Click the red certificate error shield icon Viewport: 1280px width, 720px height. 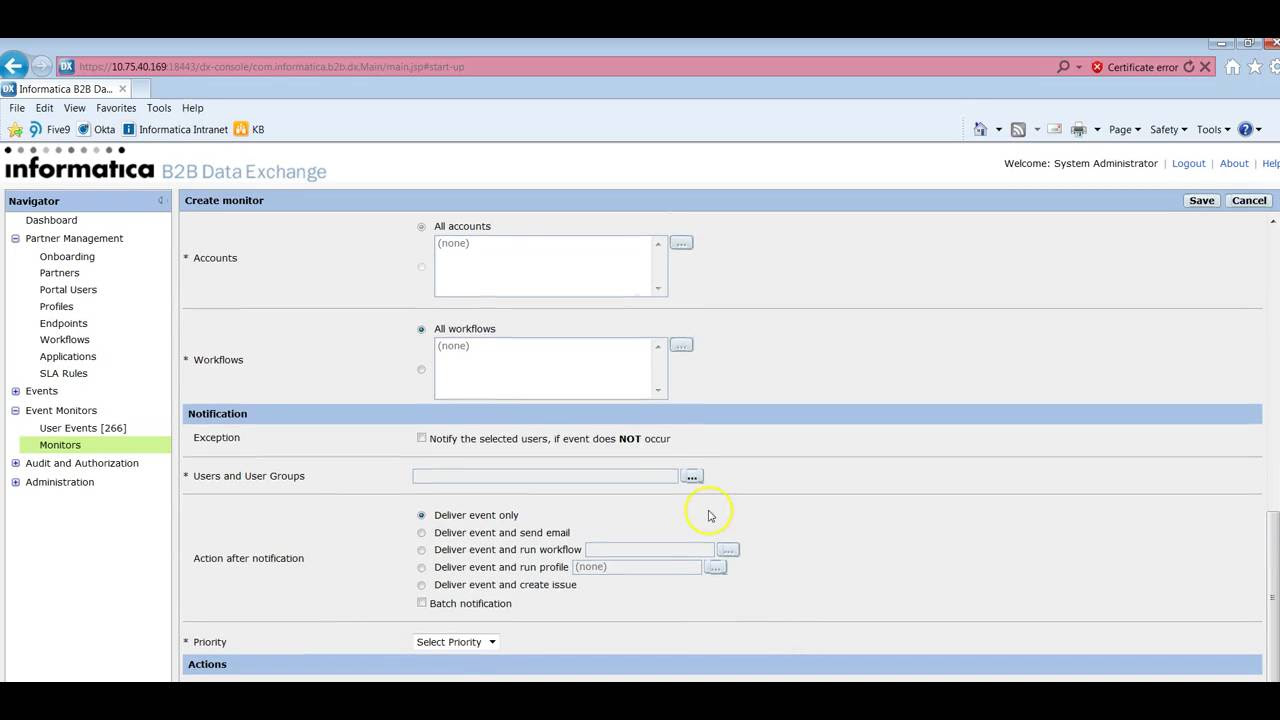tap(1097, 67)
